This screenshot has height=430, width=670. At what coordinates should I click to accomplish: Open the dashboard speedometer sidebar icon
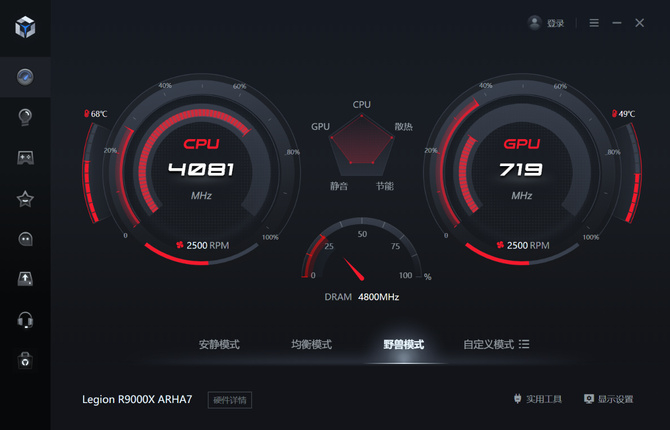tap(25, 77)
